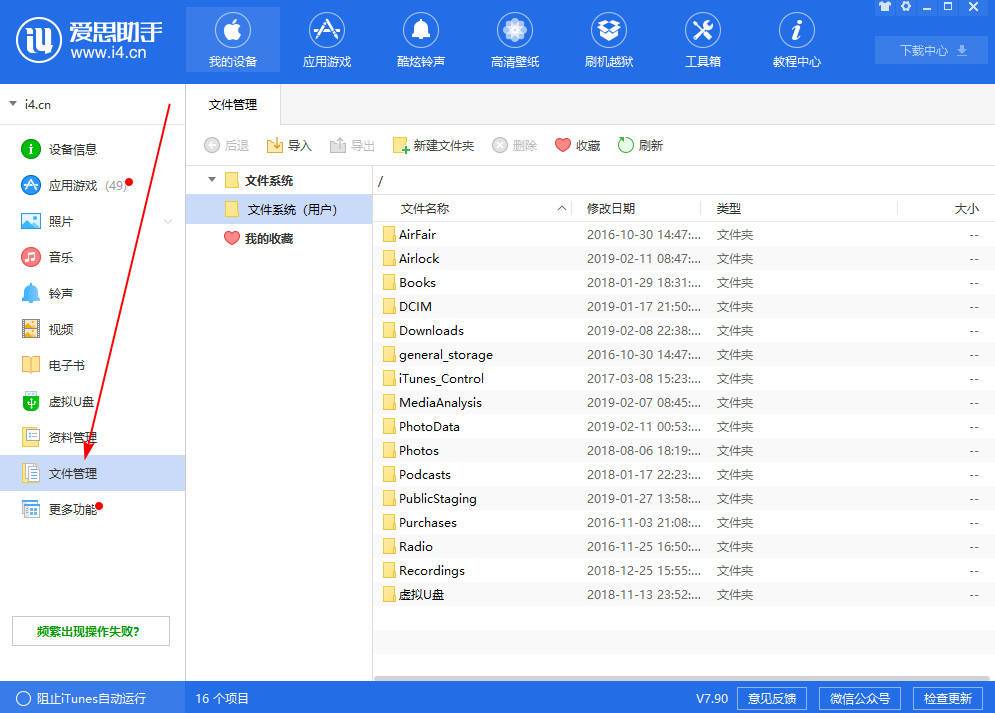Open 虚拟U盘 from the sidebar

[70, 400]
